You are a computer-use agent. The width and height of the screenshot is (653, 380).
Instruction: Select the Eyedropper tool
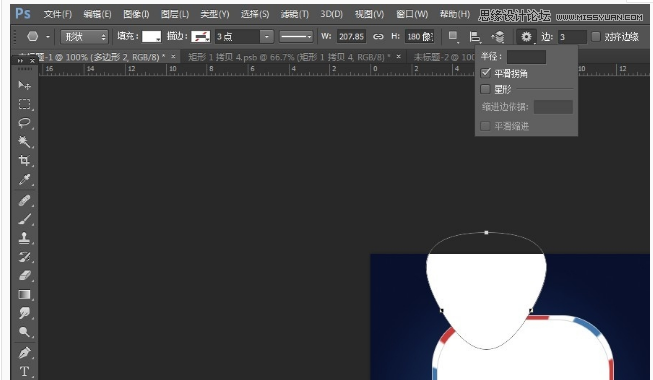coord(24,180)
